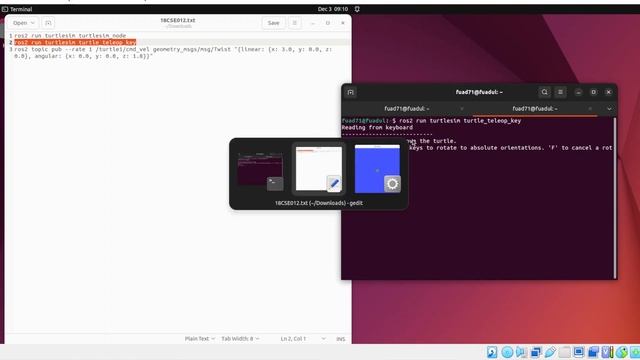640x360 pixels.
Task: Click the Terminal window scrollbar
Action: click(x=615, y=198)
